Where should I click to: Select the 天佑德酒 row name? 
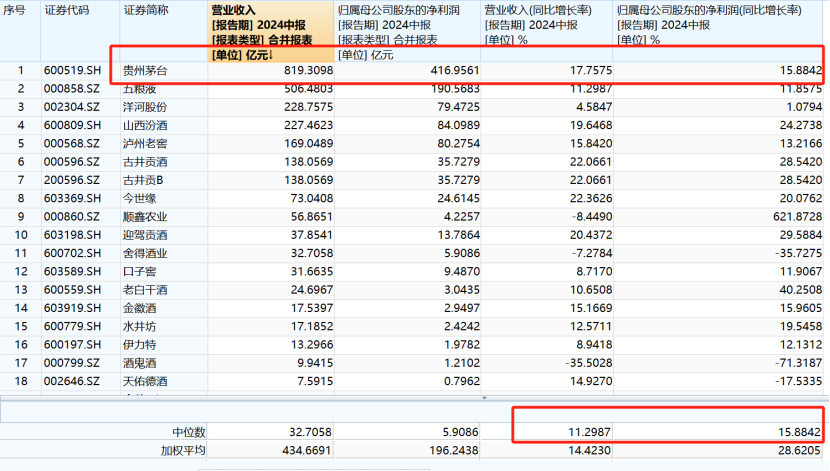(x=145, y=381)
